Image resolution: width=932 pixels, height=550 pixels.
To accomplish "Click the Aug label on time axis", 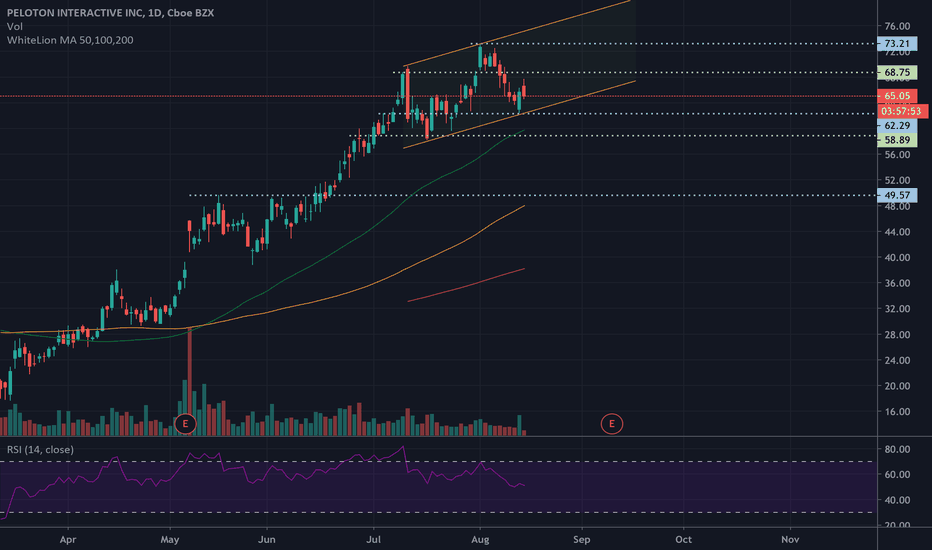I will pos(480,539).
